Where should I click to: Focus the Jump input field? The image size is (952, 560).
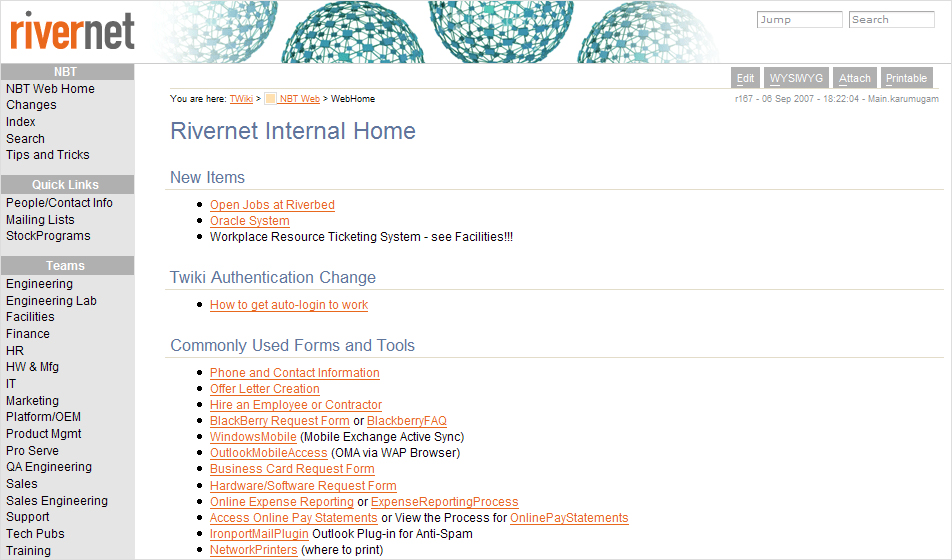[x=800, y=19]
